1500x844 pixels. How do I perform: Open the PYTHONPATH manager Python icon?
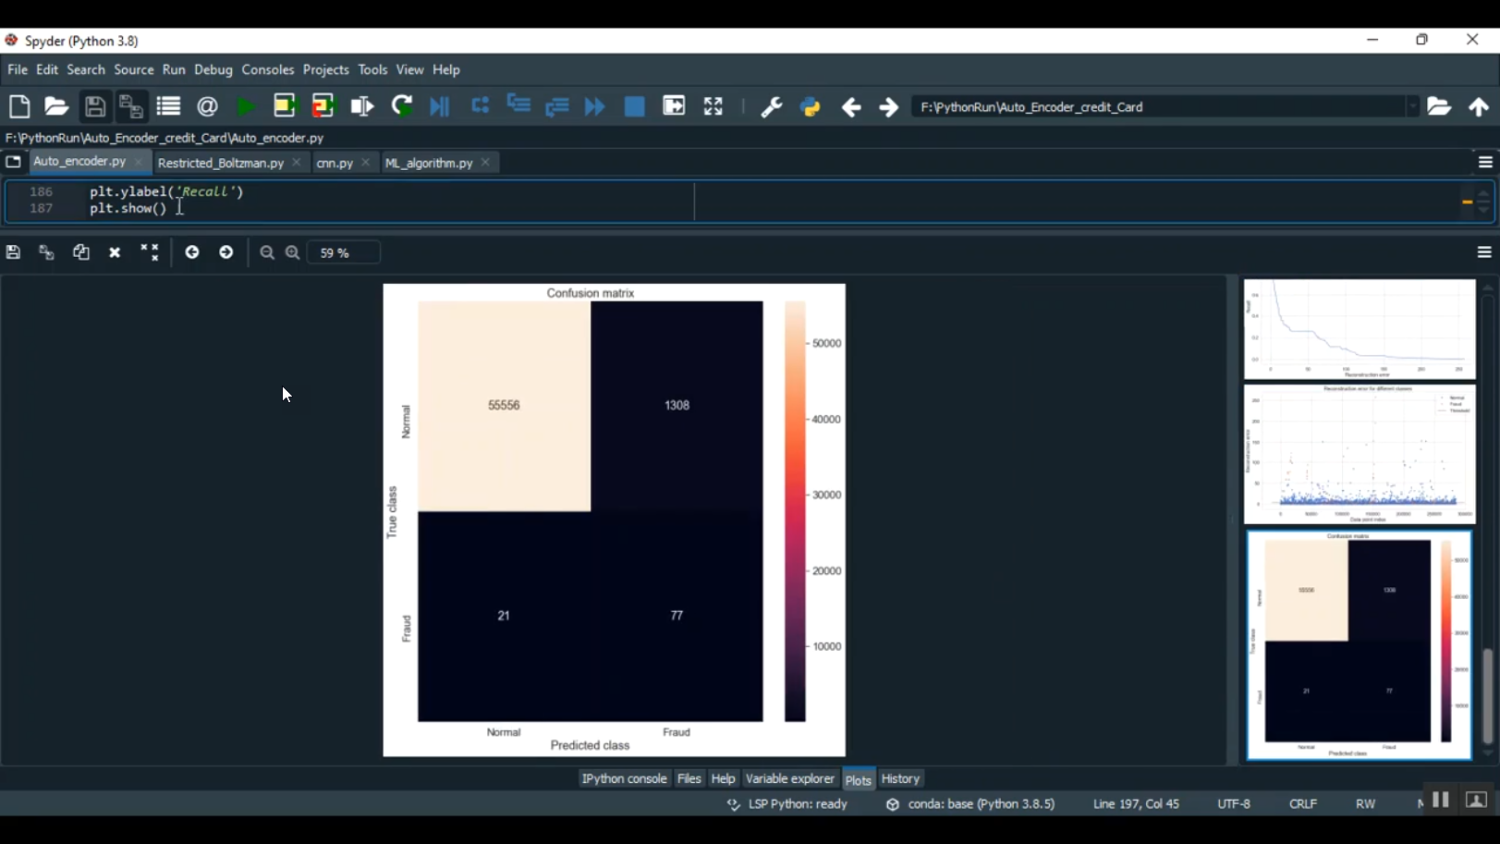coord(810,107)
